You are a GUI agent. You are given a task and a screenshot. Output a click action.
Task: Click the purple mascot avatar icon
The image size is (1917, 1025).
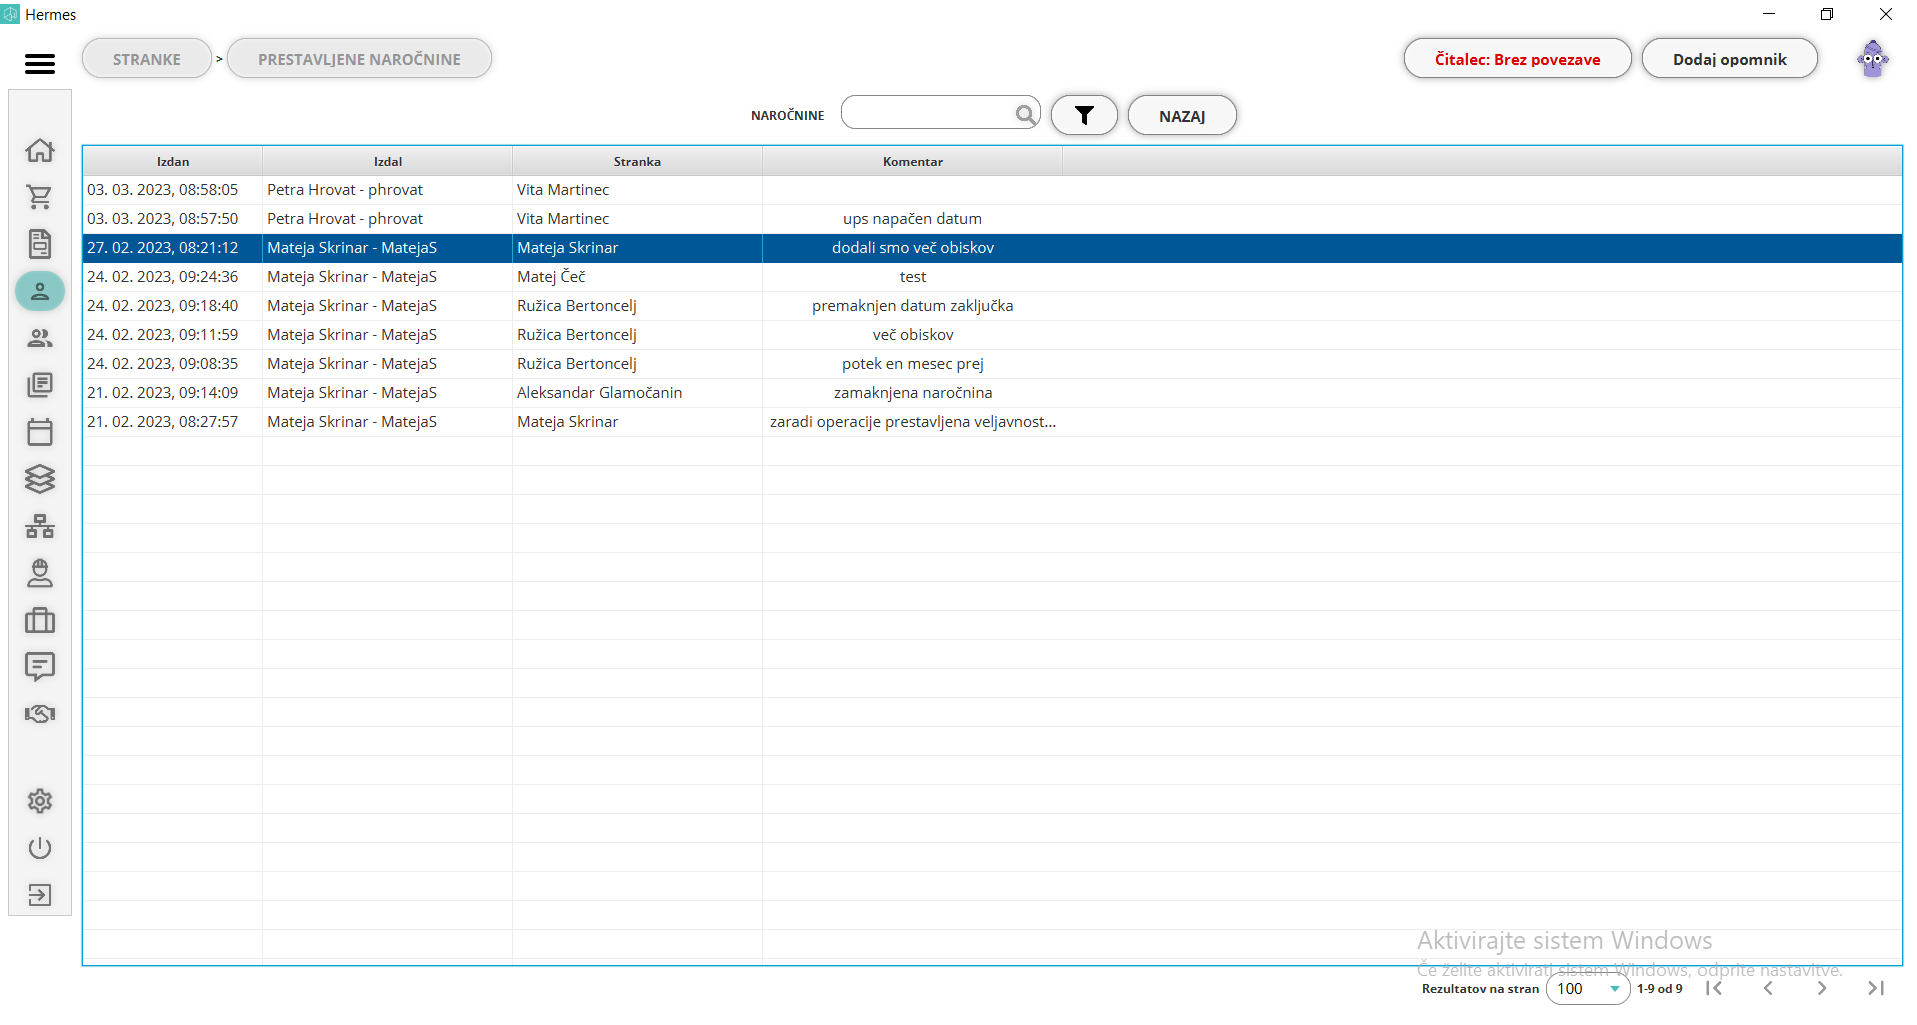tap(1873, 59)
